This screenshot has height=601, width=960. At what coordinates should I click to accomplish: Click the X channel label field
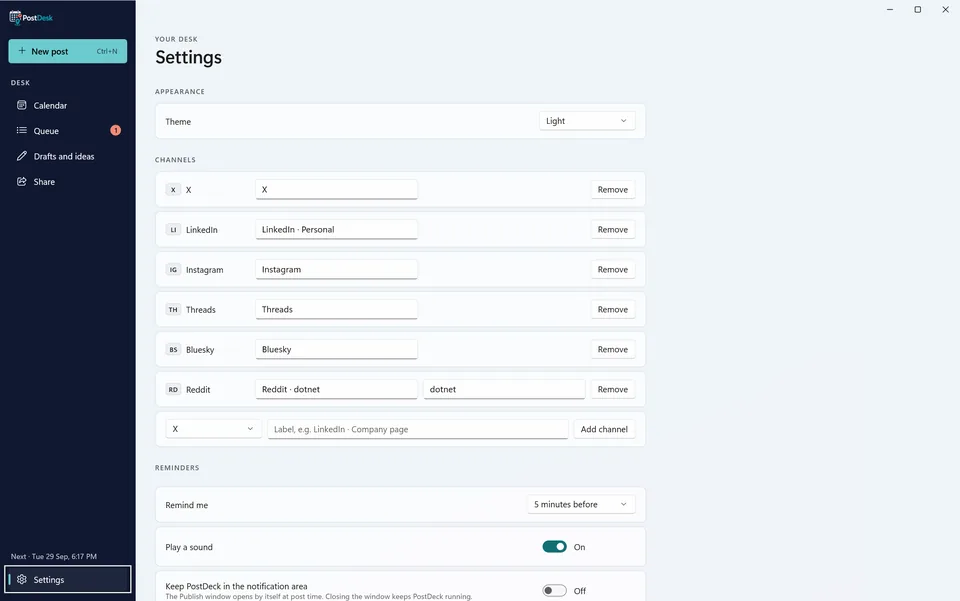point(336,190)
